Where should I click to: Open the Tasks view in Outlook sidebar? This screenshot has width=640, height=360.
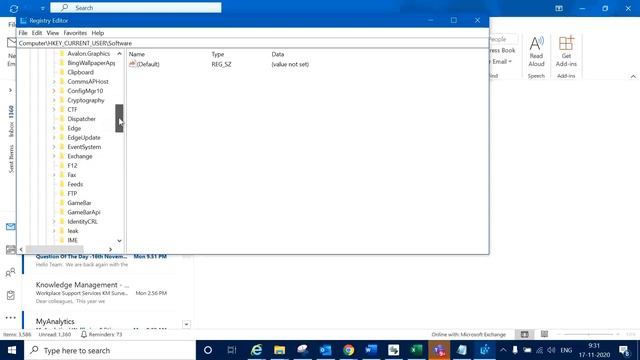pyautogui.click(x=11, y=295)
